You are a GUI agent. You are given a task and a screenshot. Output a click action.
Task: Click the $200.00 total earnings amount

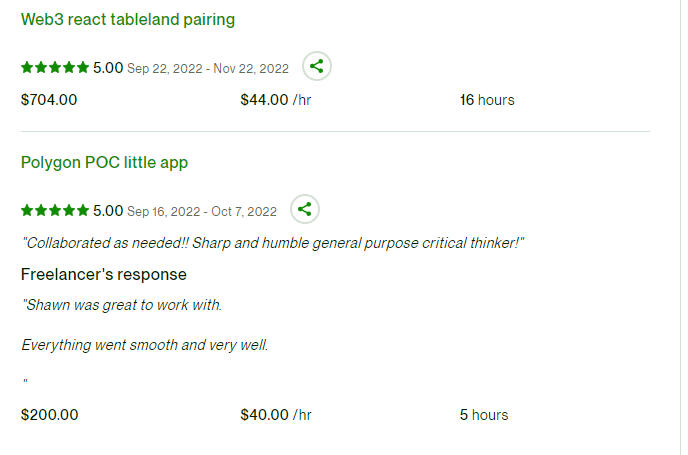49,415
